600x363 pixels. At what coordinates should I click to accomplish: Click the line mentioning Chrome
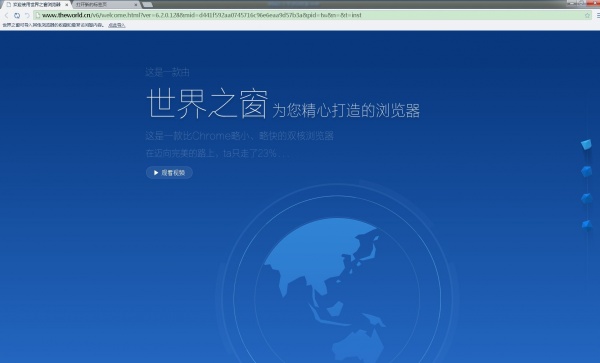tap(240, 136)
